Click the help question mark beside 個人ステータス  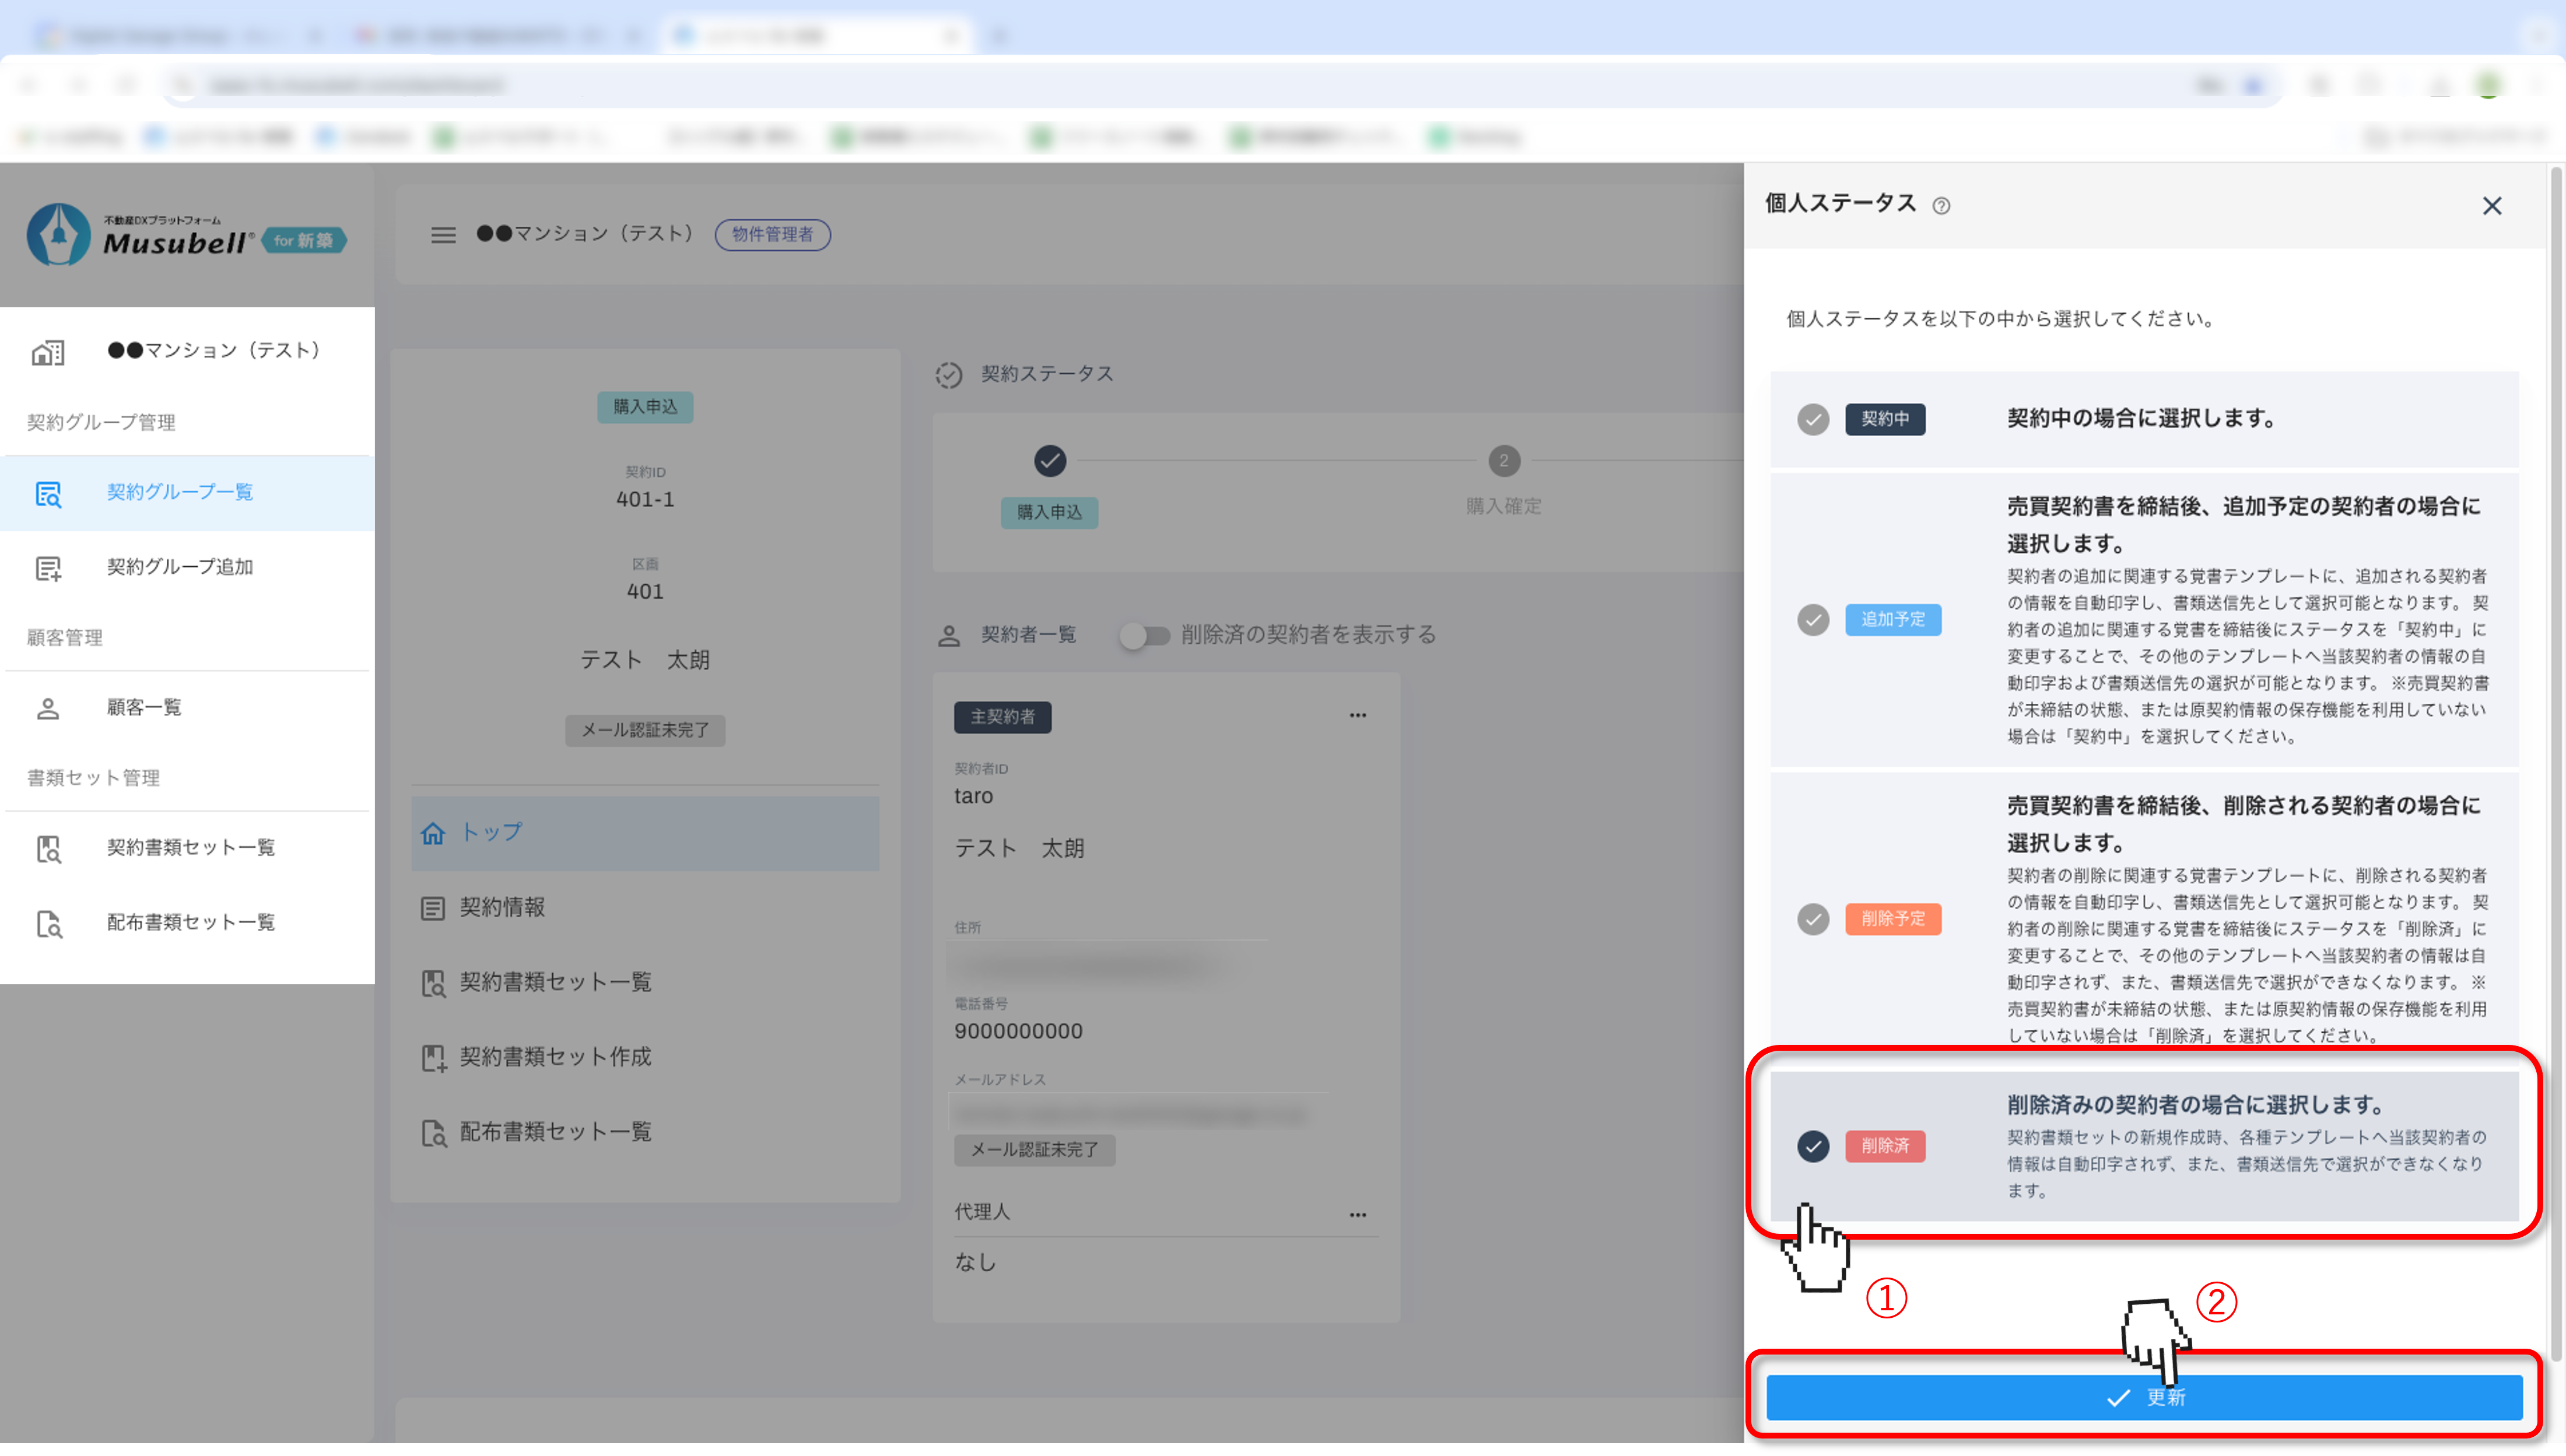[x=1941, y=206]
